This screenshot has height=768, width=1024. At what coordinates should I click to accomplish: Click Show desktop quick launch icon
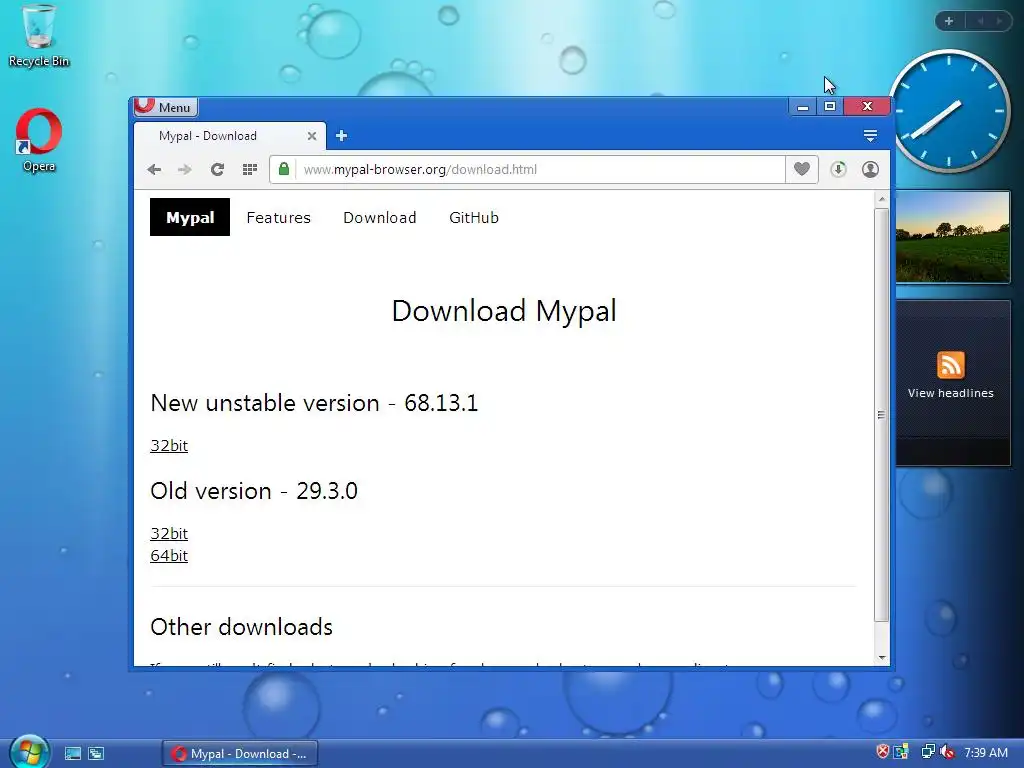coord(72,754)
